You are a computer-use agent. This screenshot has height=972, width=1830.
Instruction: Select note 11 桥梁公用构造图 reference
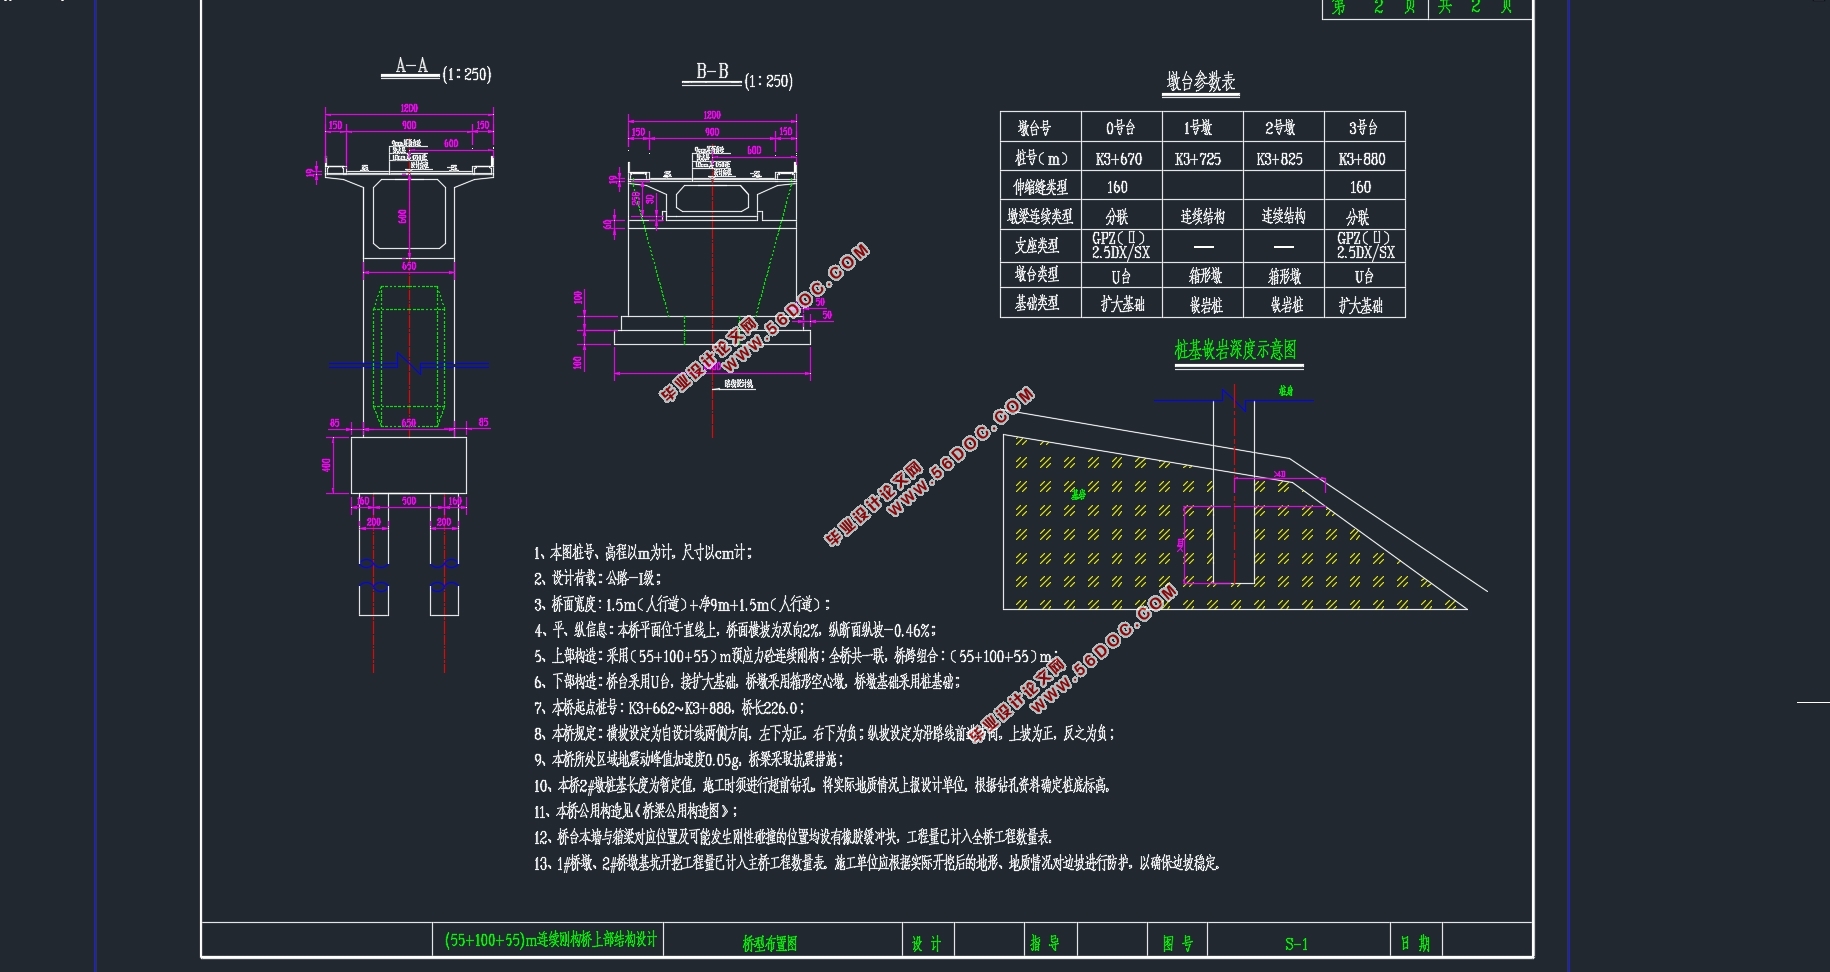click(636, 811)
